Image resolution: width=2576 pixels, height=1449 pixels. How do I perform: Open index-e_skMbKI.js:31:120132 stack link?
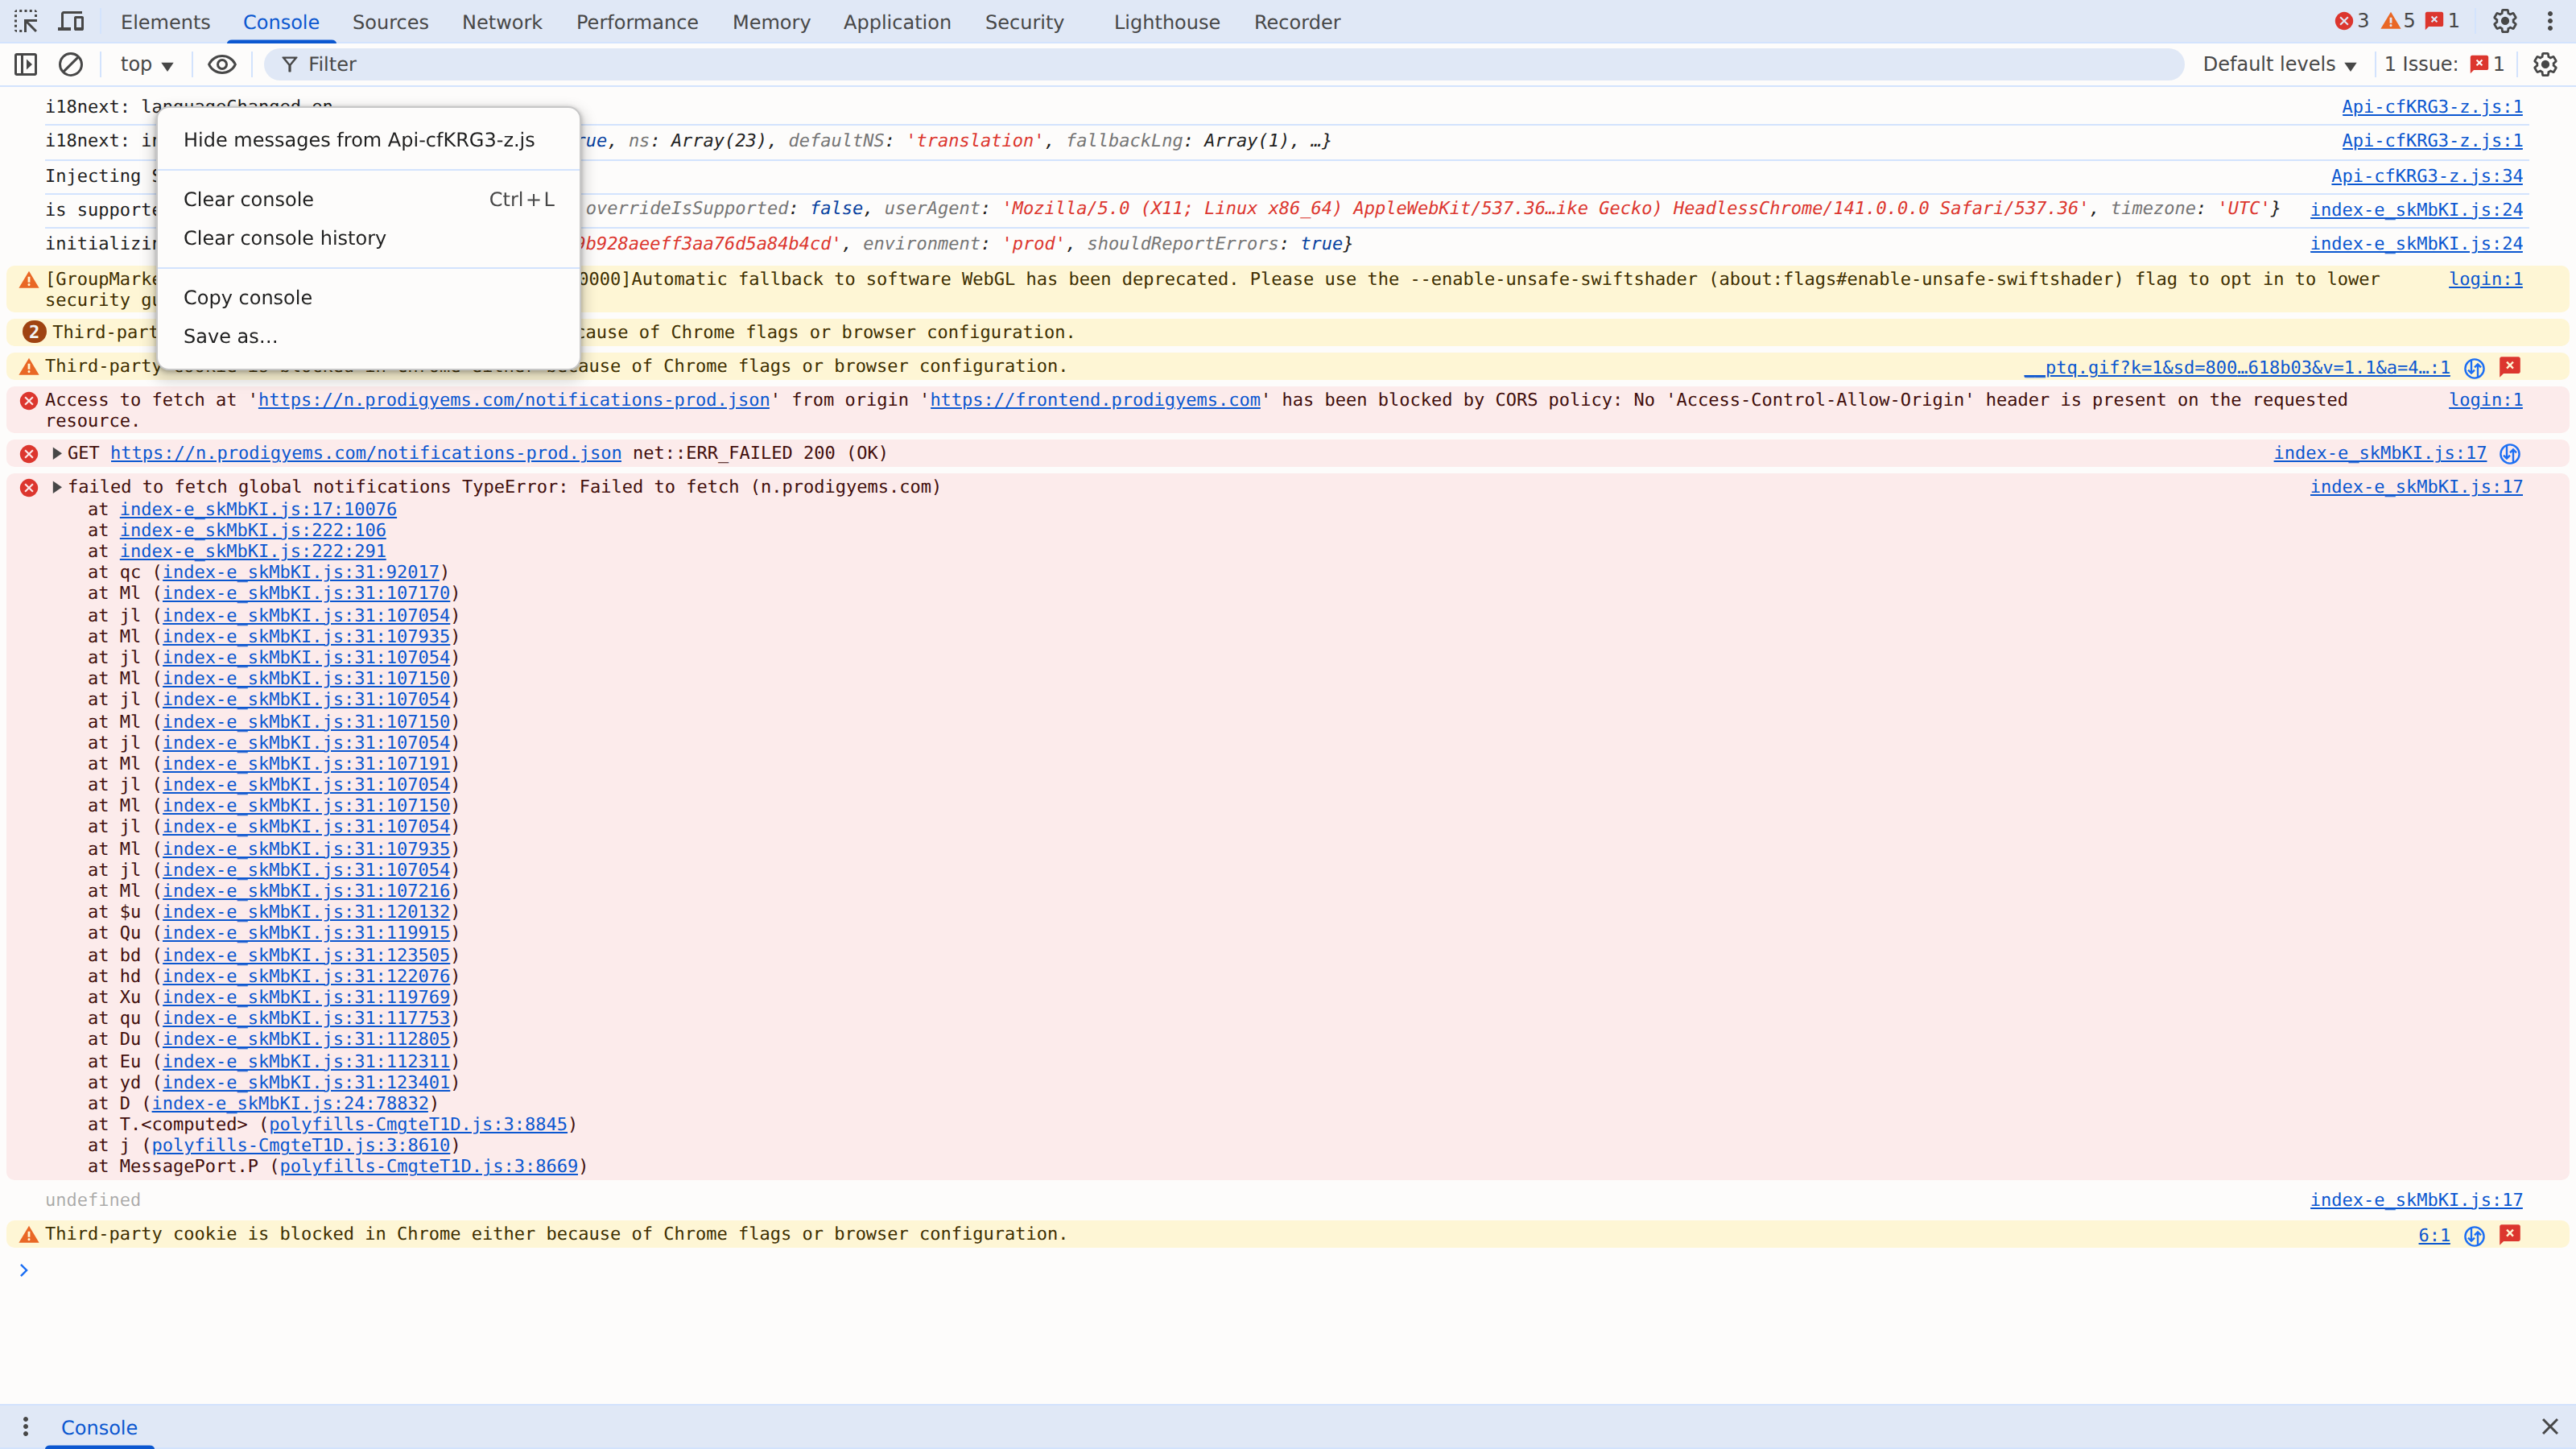click(306, 912)
